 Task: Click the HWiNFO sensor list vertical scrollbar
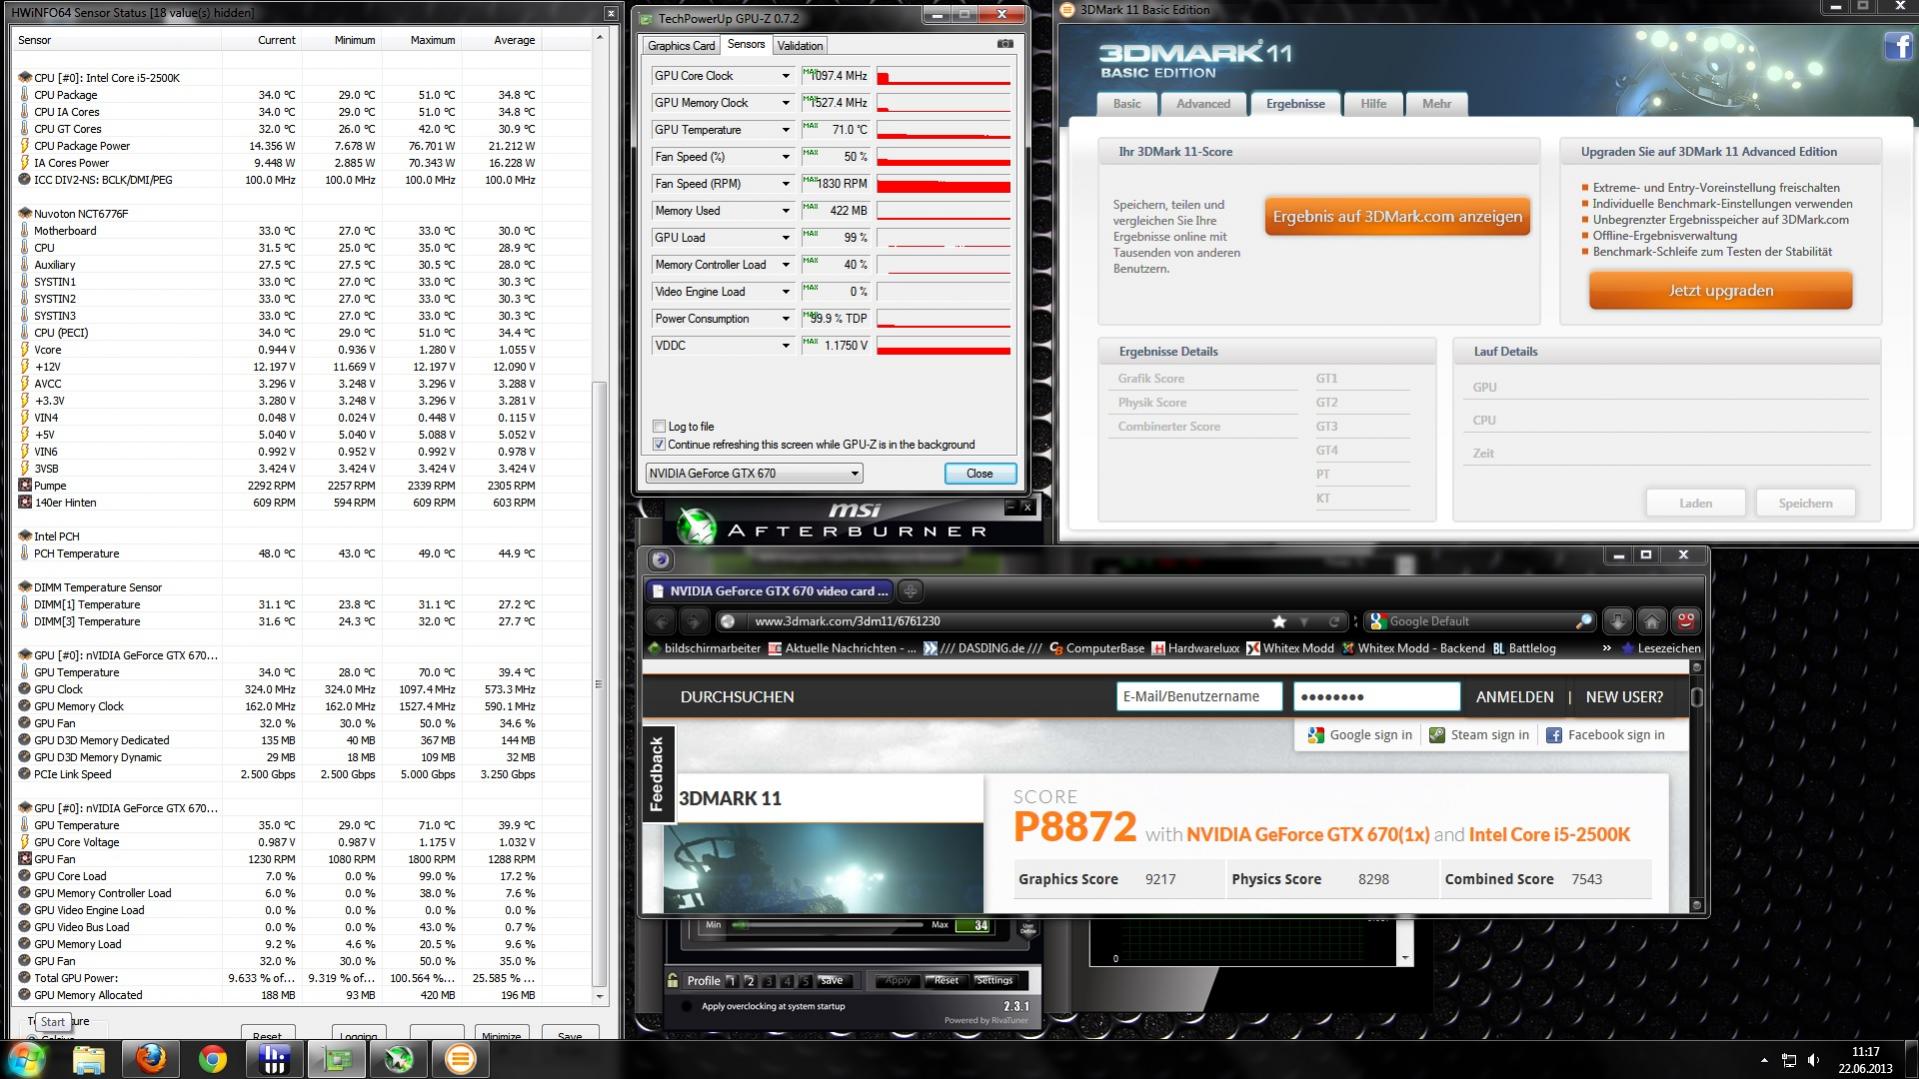tap(600, 684)
